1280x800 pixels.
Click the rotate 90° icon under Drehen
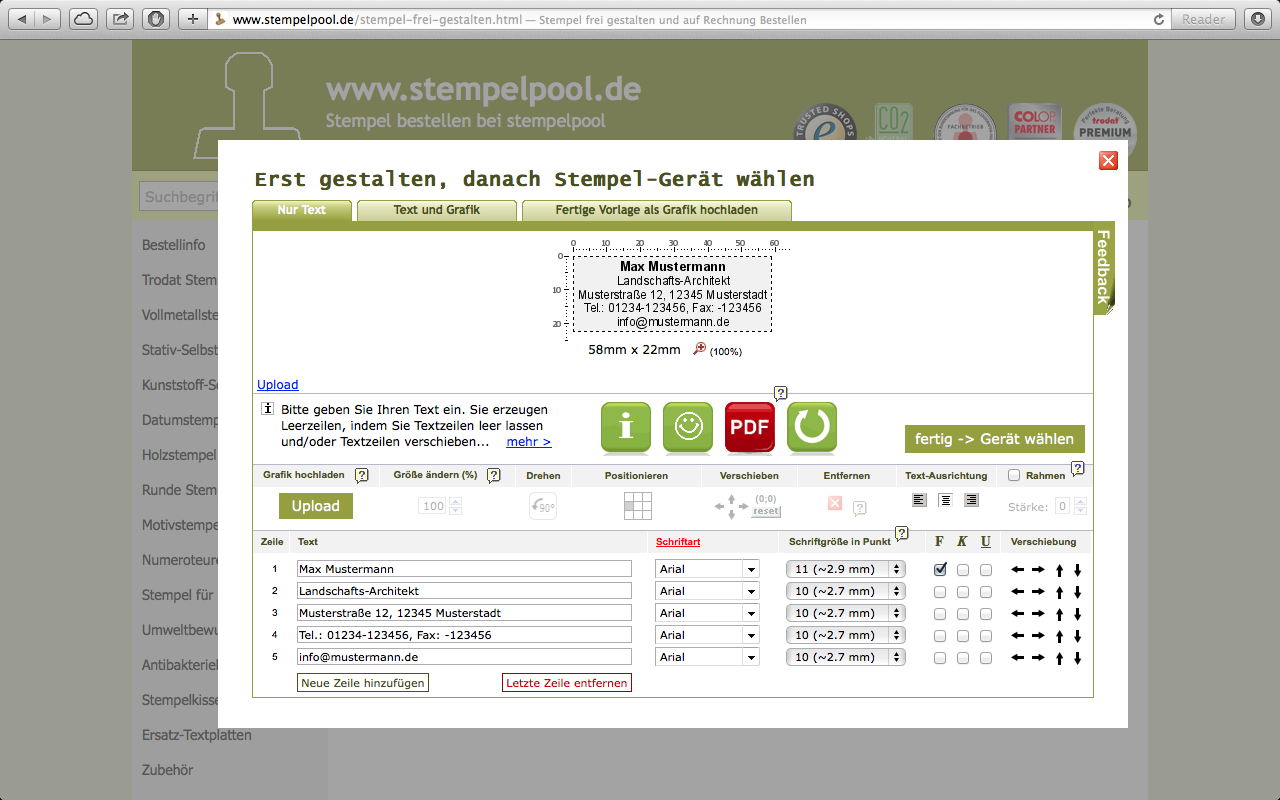[x=543, y=506]
